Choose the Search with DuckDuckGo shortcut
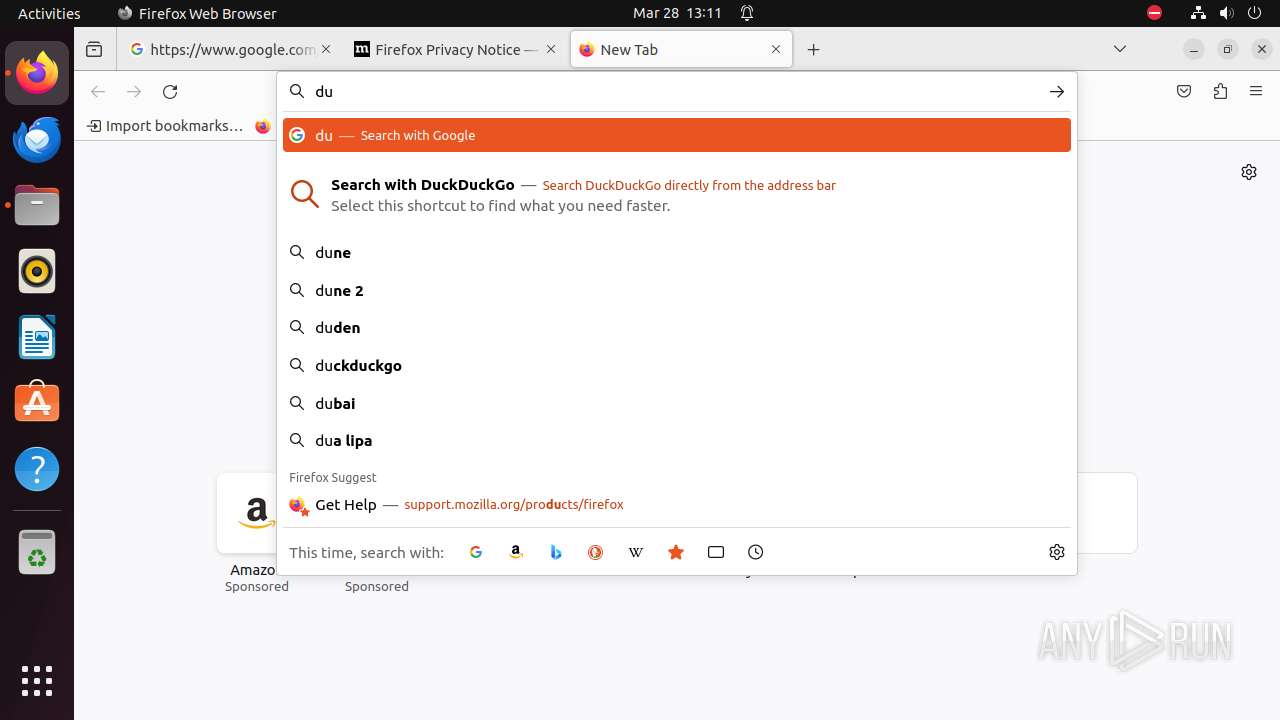Viewport: 1280px width, 720px height. 677,195
